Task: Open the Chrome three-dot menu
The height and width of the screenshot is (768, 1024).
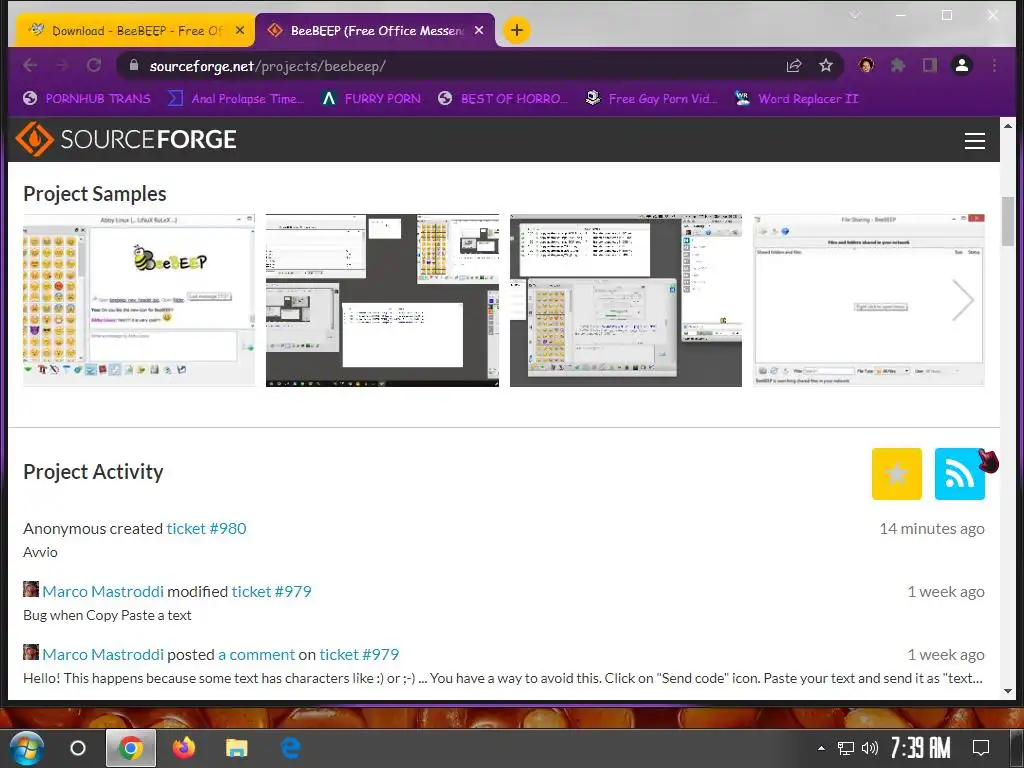Action: [x=994, y=65]
